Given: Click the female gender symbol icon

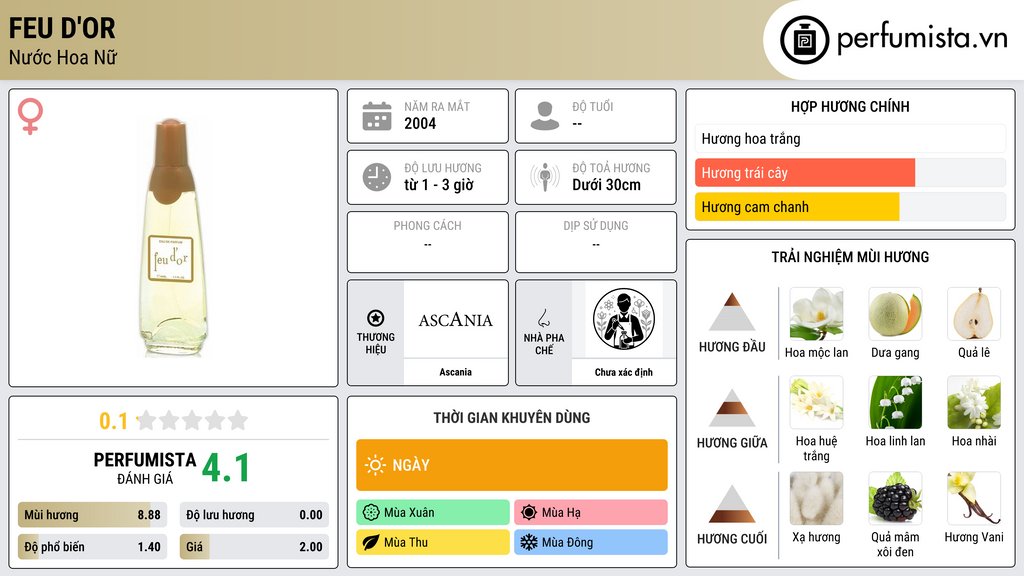Looking at the screenshot, I should tap(30, 116).
